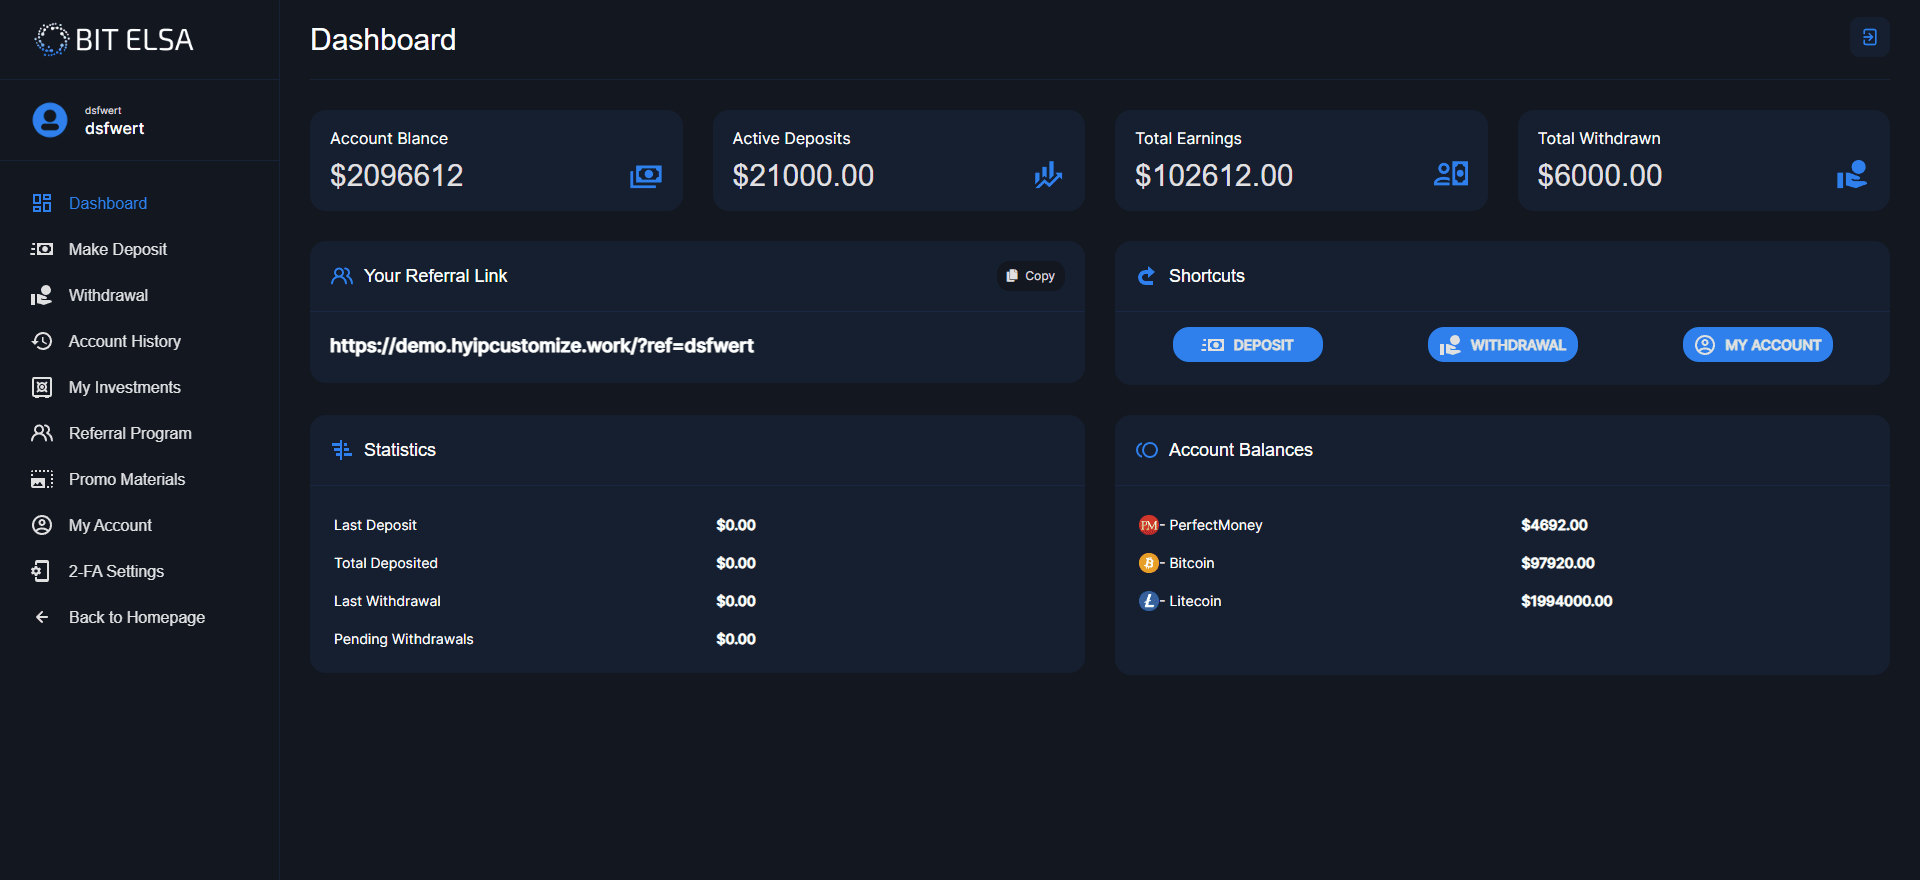Viewport: 1920px width, 880px height.
Task: Click the Your Referral Link users icon
Action: point(342,276)
